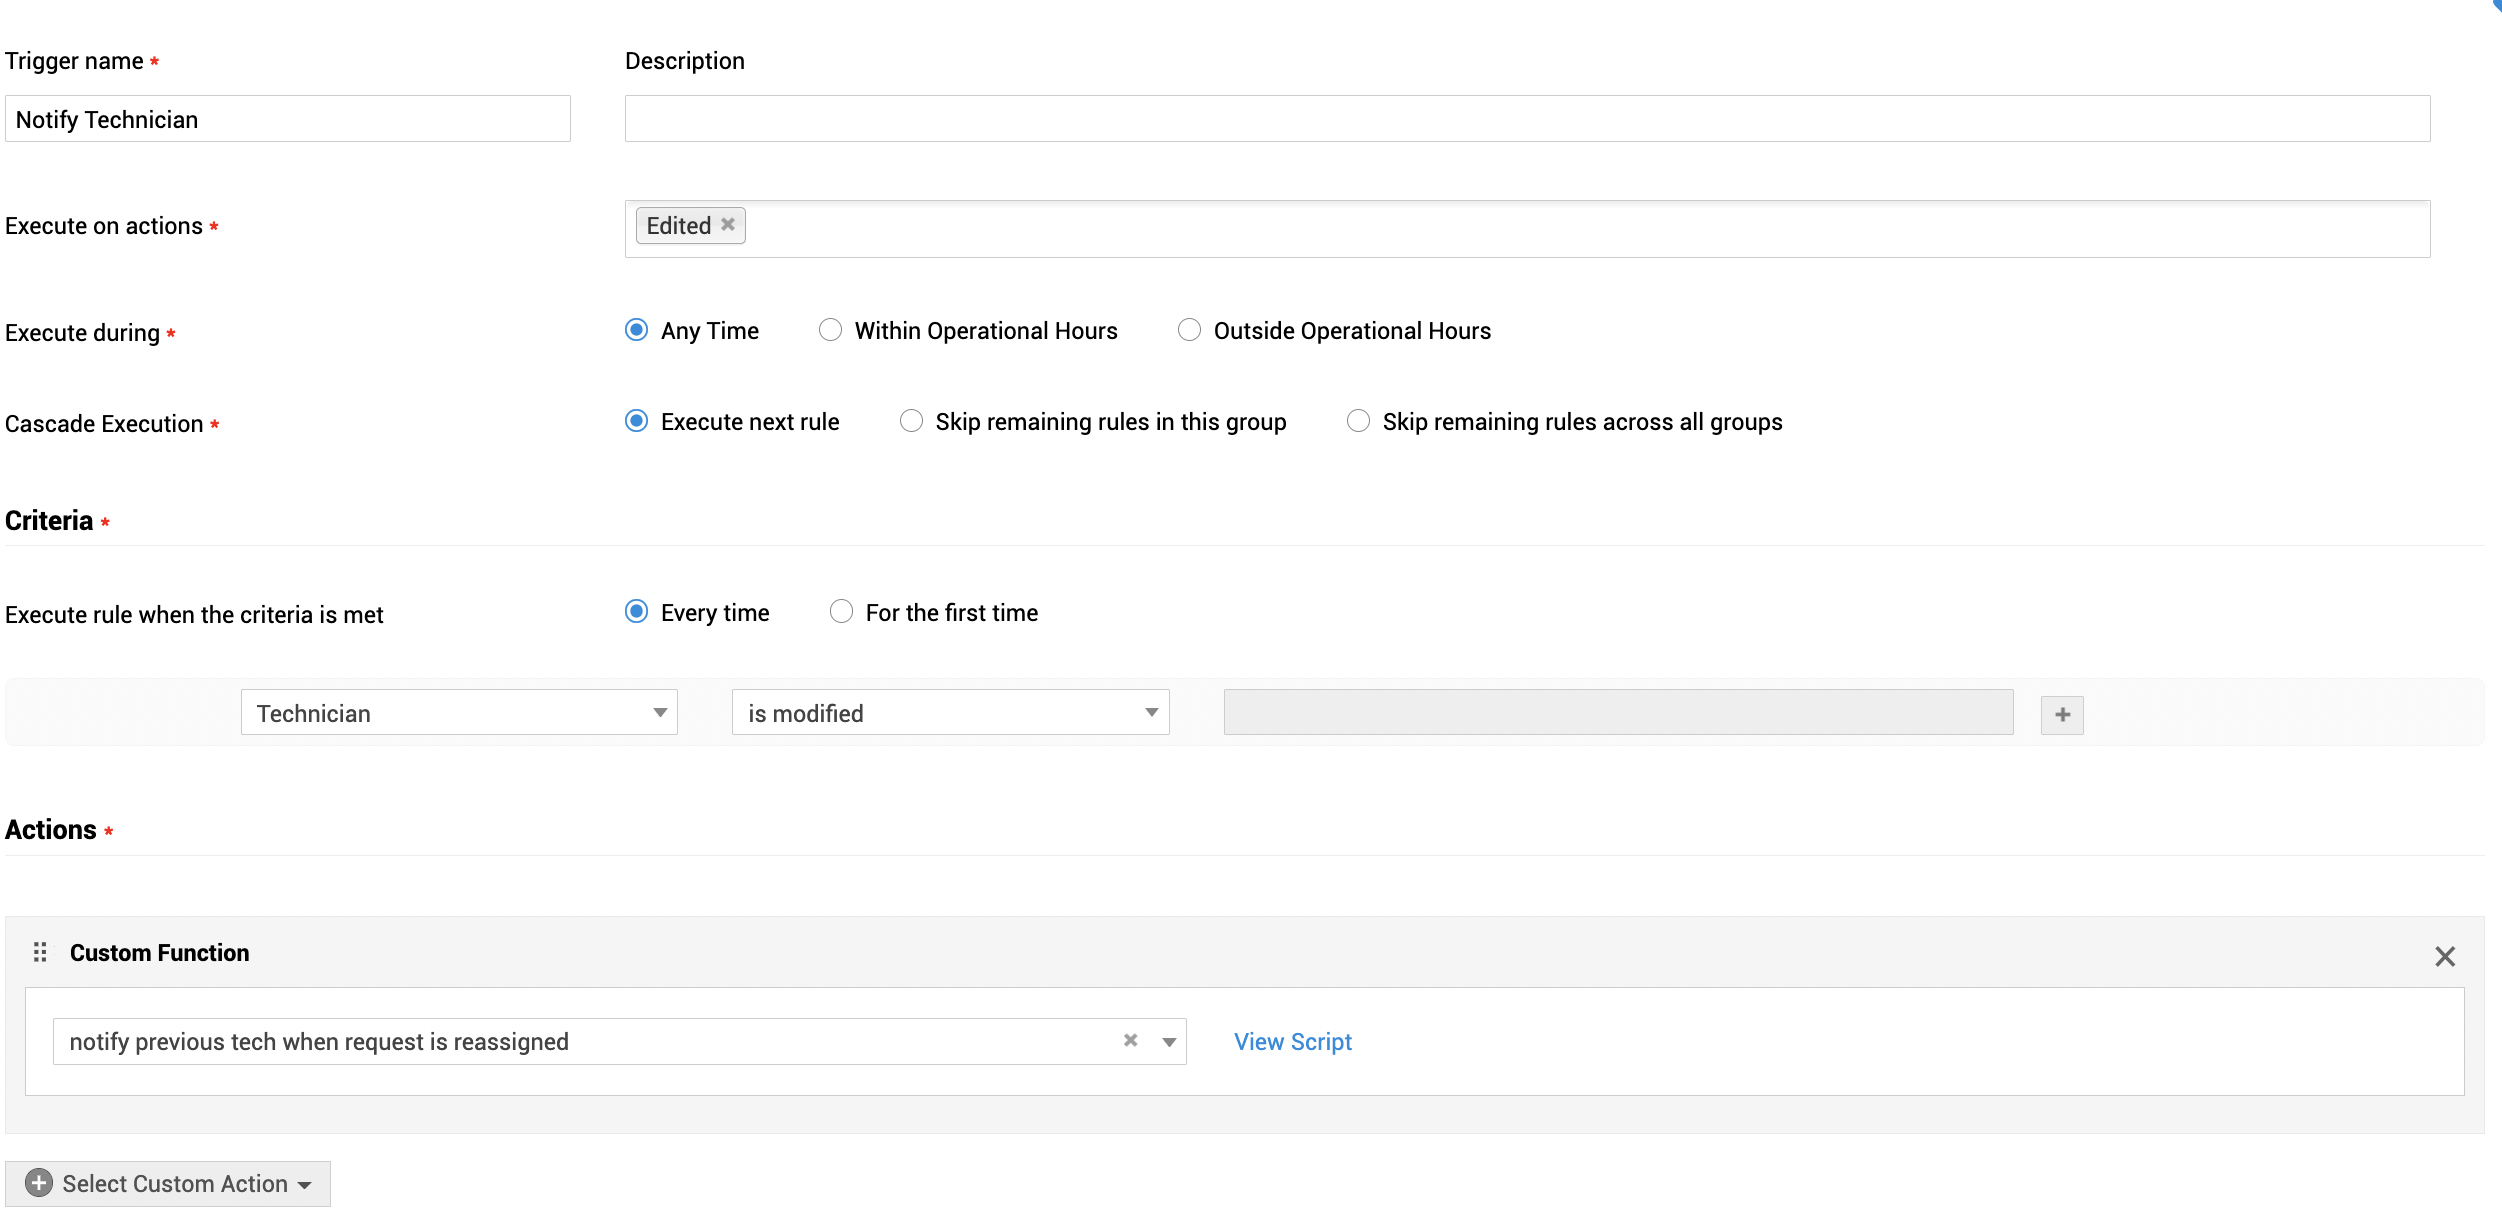This screenshot has height=1210, width=2502.
Task: Add another criteria row with plus
Action: (2062, 714)
